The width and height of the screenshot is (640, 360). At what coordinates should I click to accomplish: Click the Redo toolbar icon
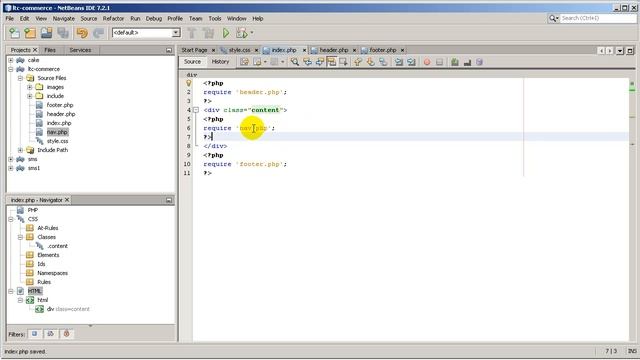[98, 33]
